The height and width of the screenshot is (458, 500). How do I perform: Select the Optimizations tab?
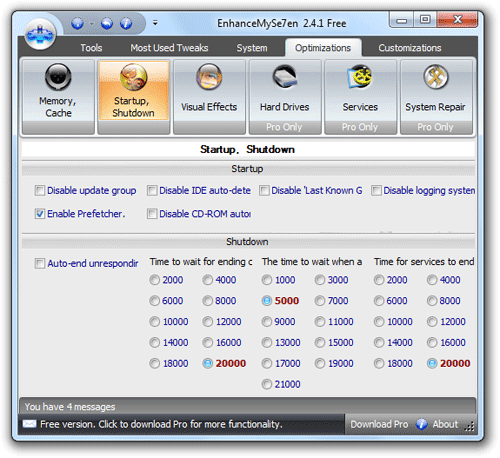(x=323, y=48)
